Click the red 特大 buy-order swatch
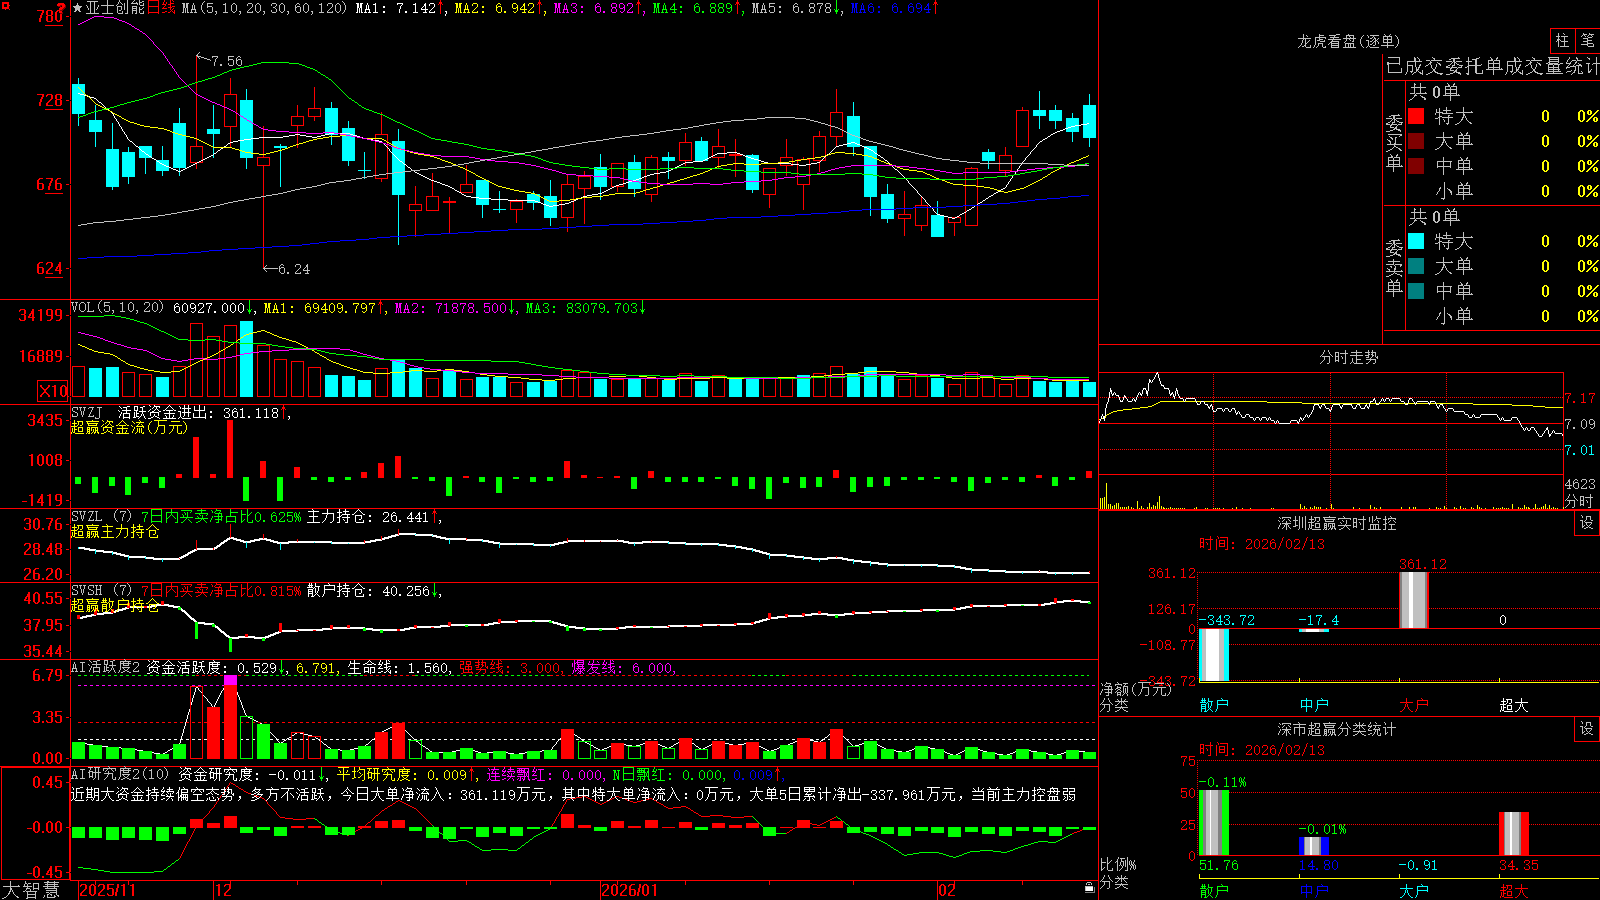1600x900 pixels. pyautogui.click(x=1416, y=116)
